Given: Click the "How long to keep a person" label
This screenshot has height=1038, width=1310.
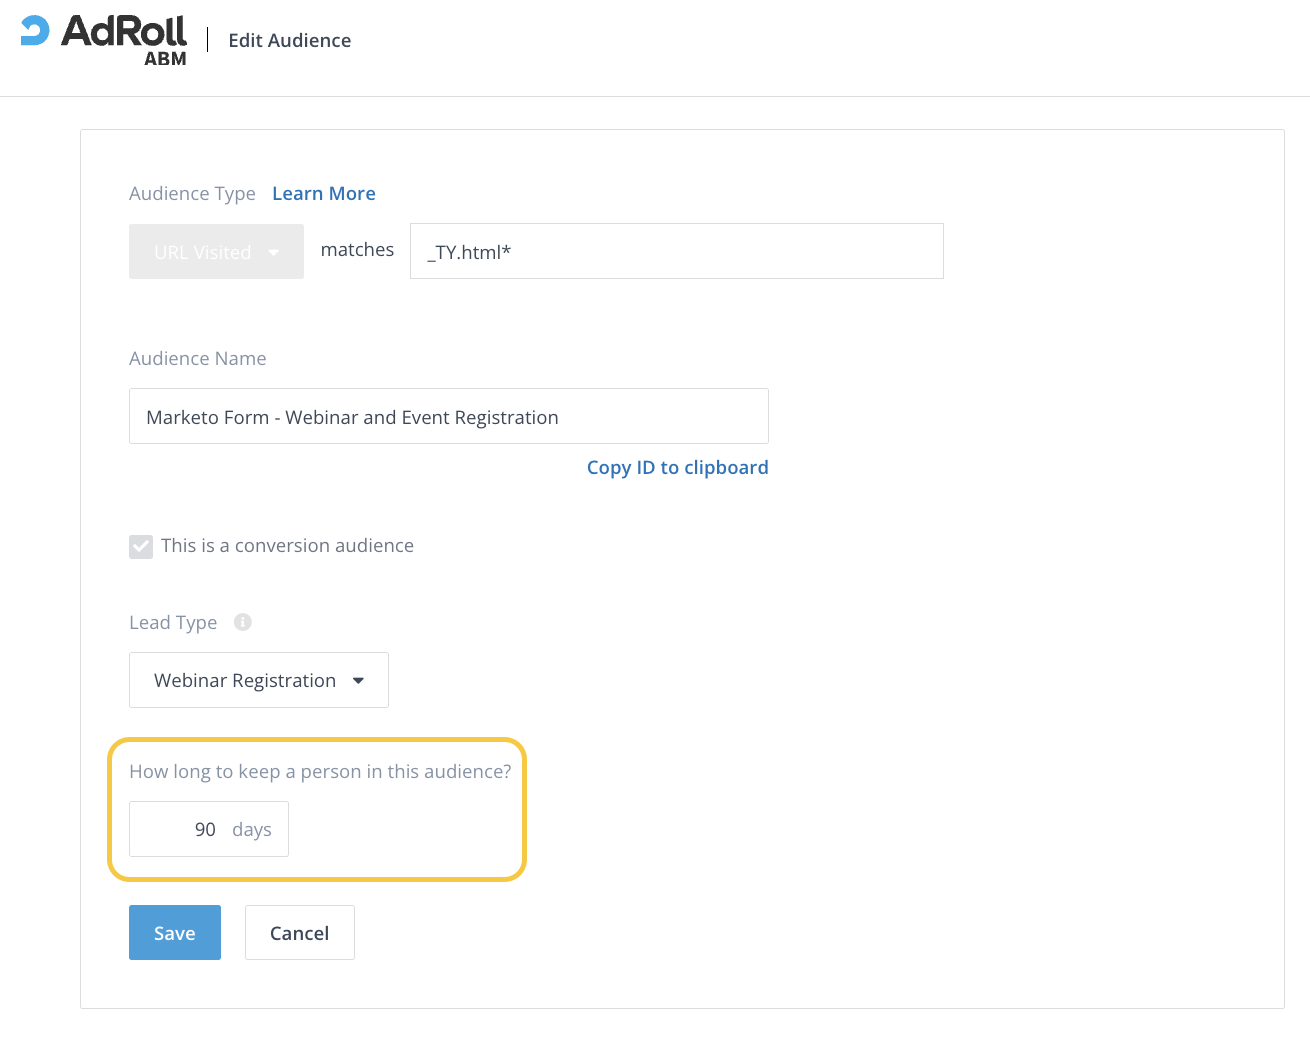Looking at the screenshot, I should 320,772.
